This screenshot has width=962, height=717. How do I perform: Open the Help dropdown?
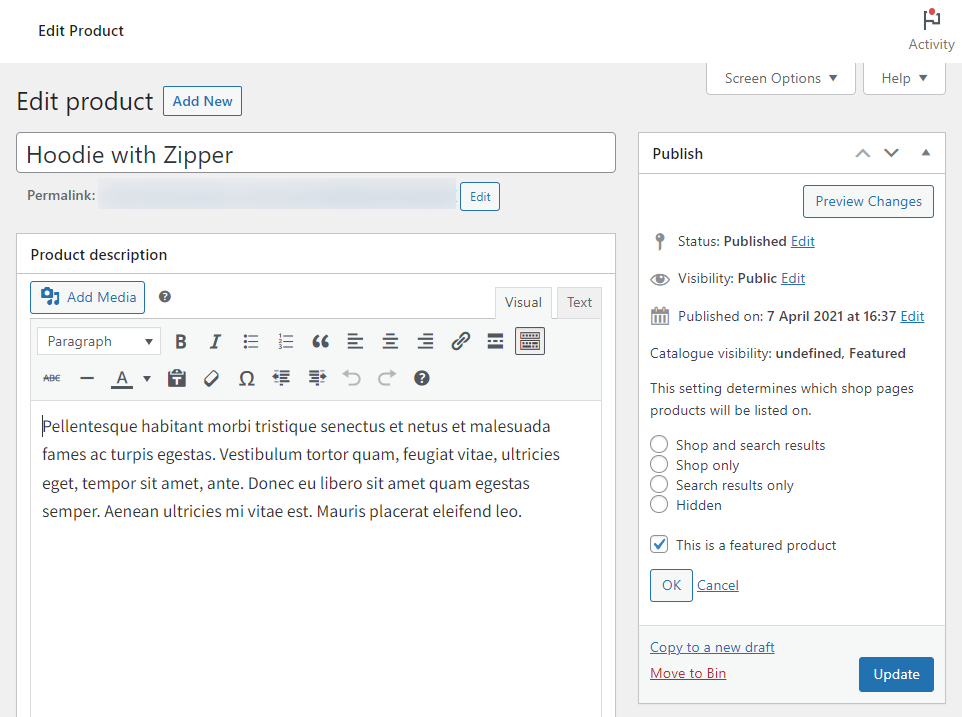[903, 77]
